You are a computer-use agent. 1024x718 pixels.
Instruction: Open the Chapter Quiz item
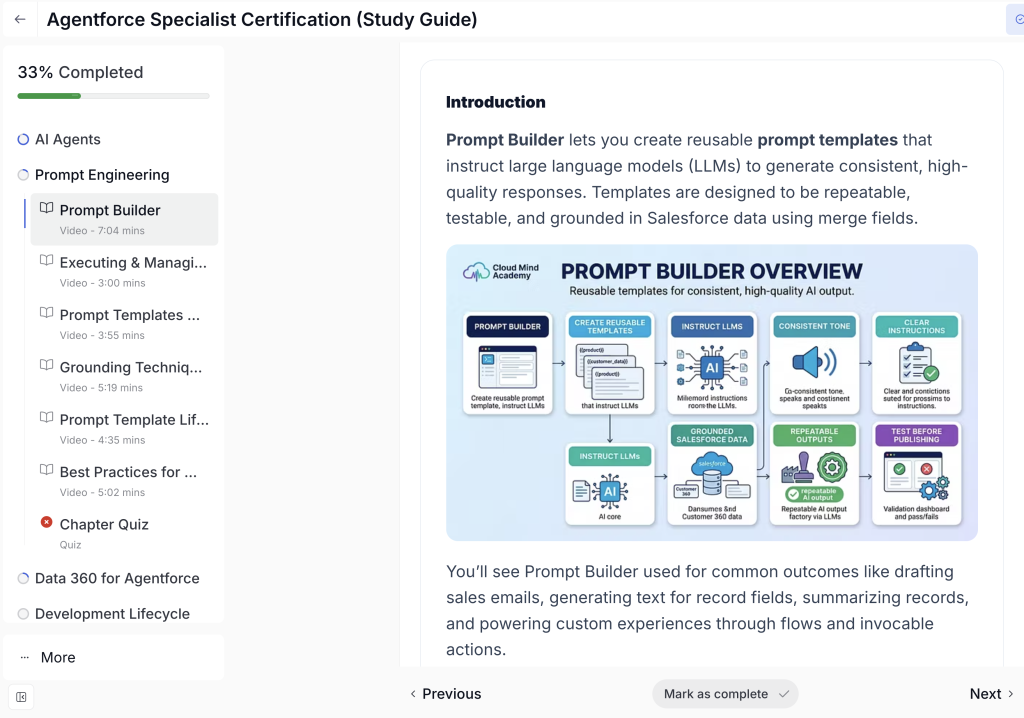(x=124, y=532)
